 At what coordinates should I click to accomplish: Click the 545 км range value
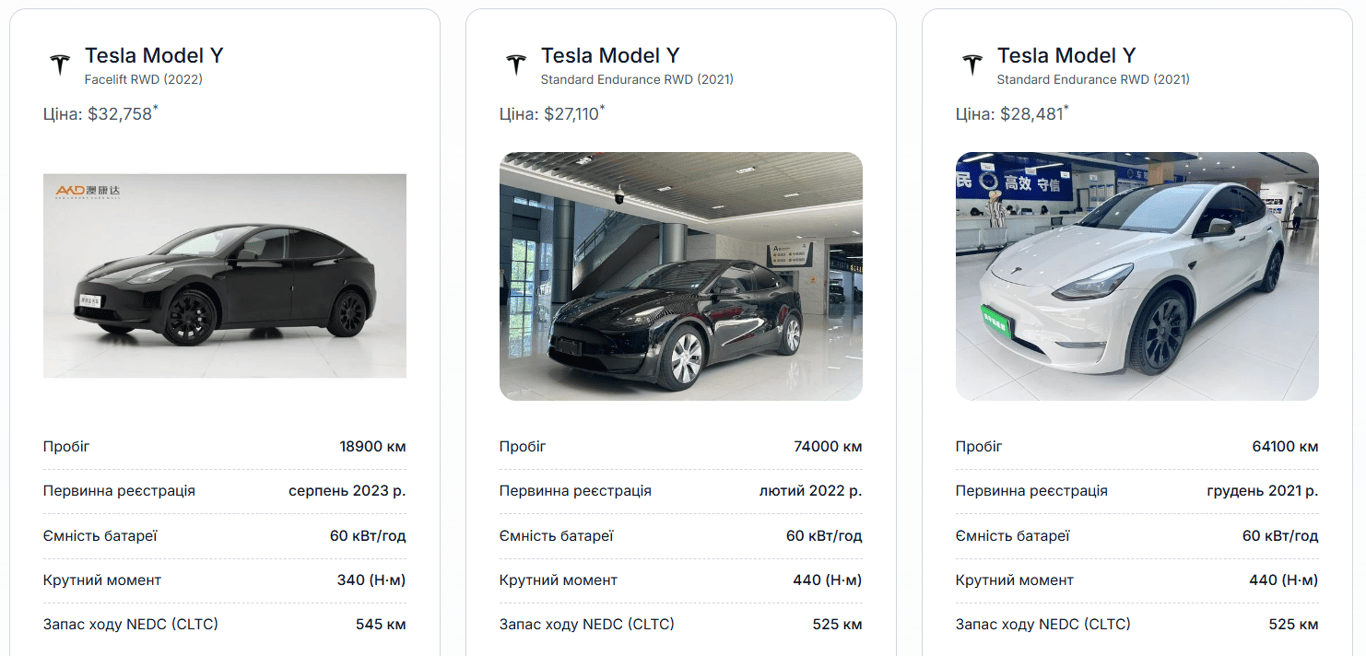point(381,625)
